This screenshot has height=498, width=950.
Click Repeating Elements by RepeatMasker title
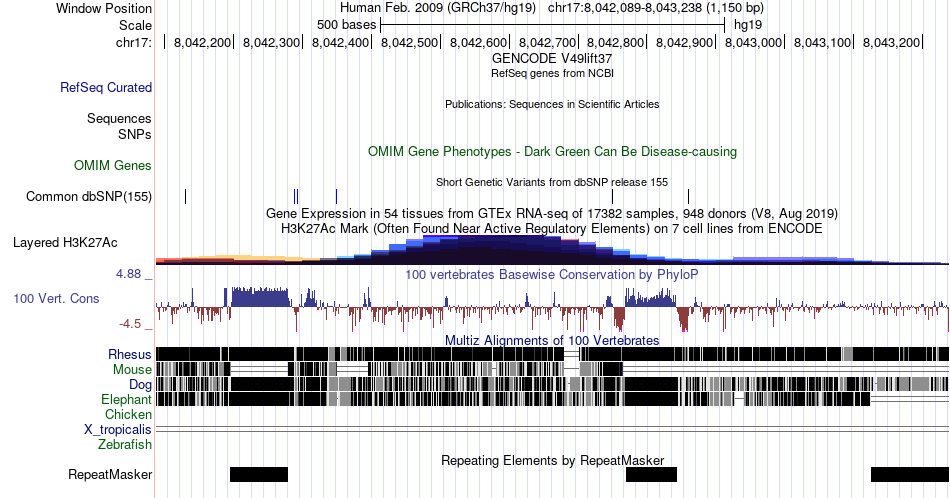[x=552, y=460]
